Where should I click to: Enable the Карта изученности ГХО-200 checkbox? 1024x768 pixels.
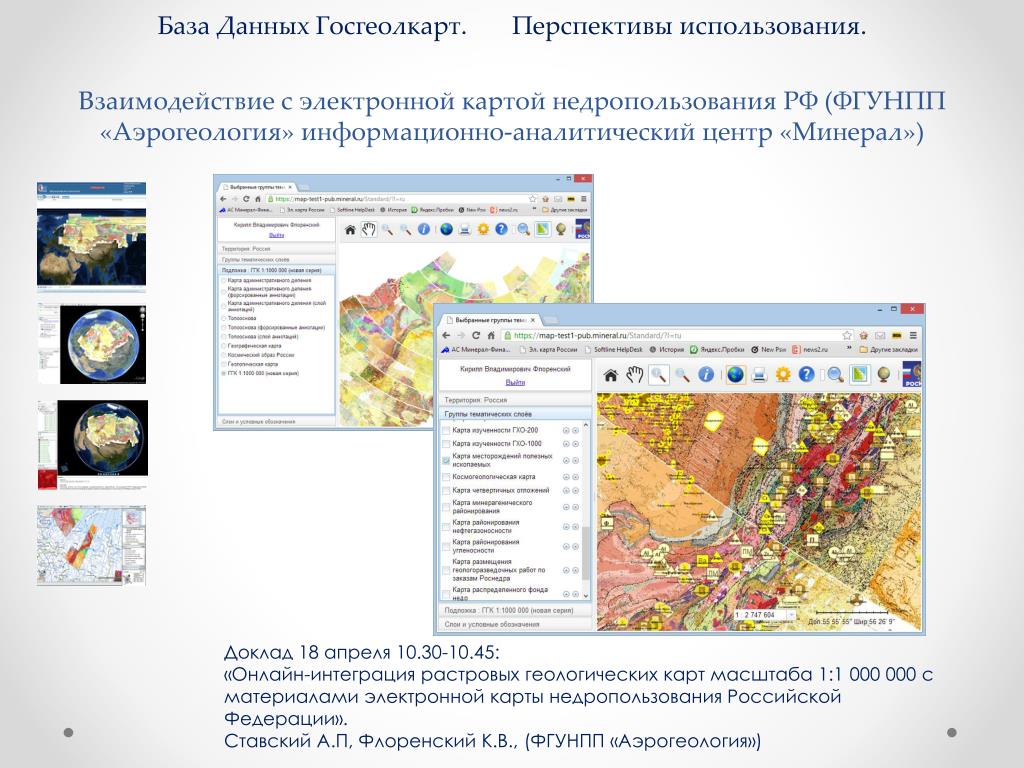tap(447, 430)
